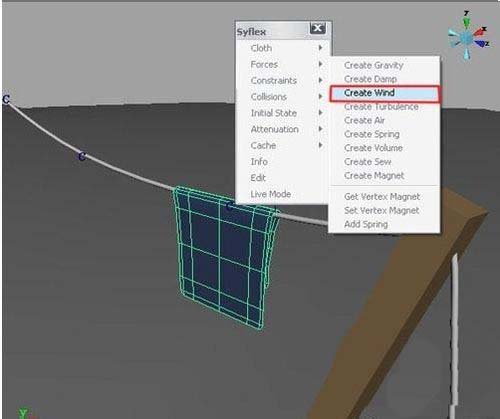Click the Info menu item
The image size is (500, 419).
point(259,162)
